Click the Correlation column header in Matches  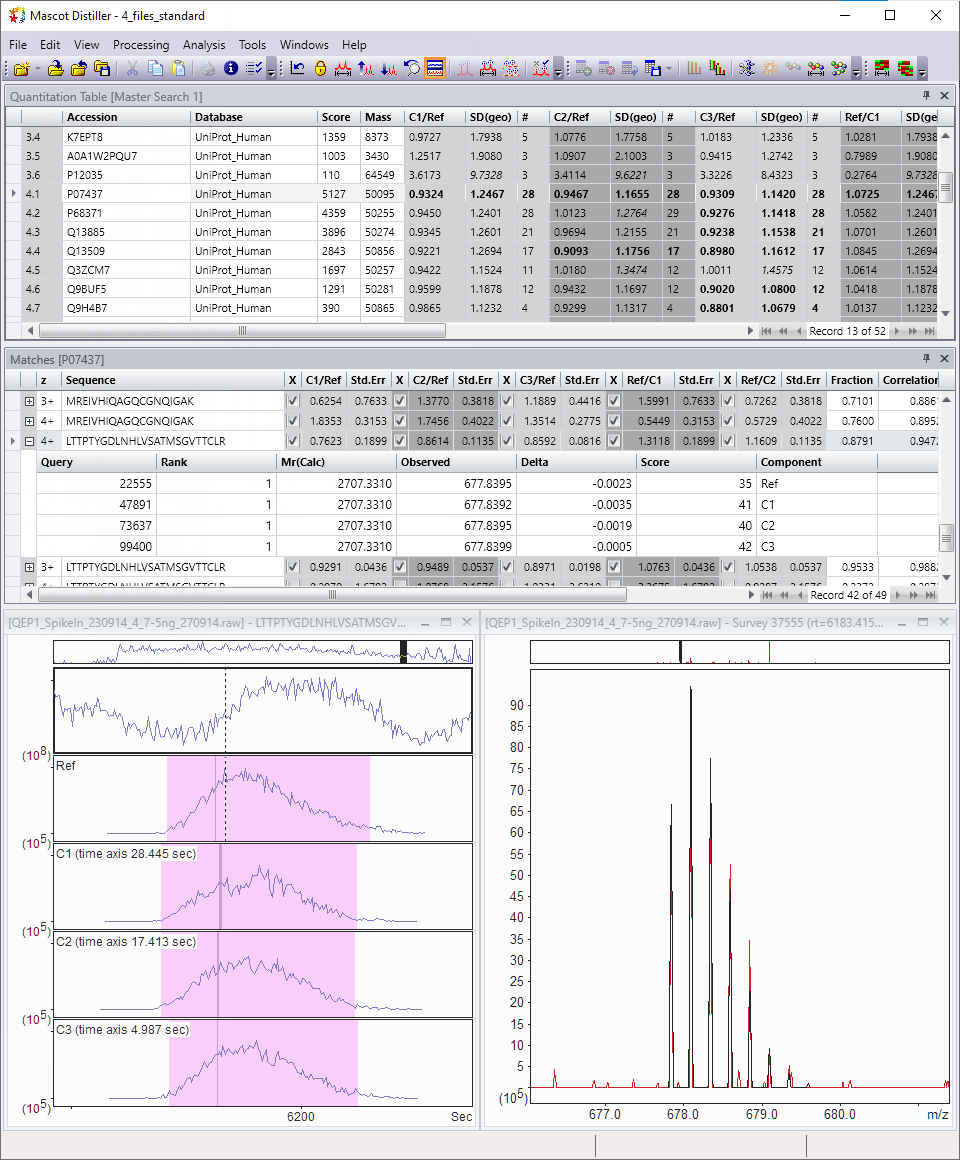(x=910, y=380)
